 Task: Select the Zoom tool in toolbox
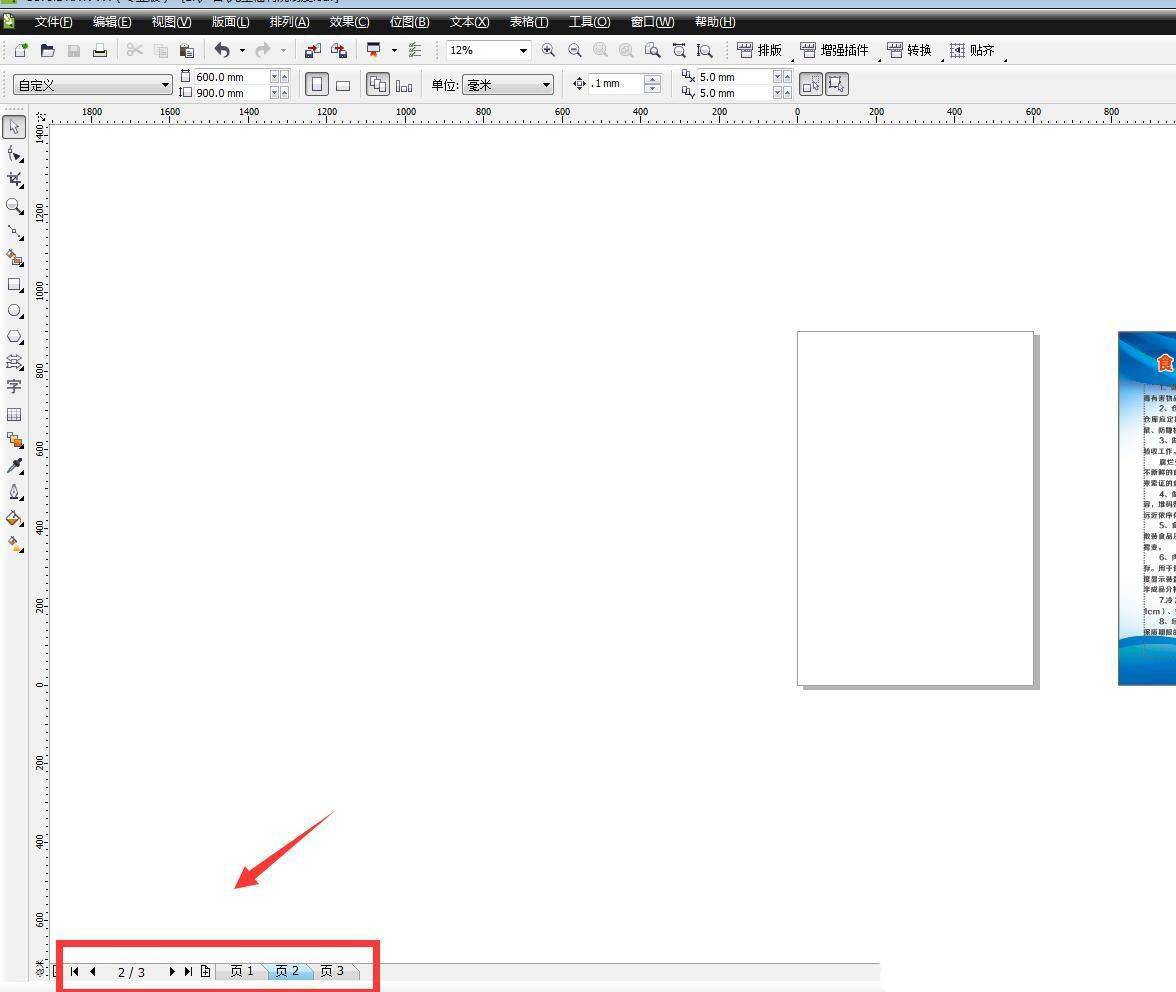(x=14, y=206)
